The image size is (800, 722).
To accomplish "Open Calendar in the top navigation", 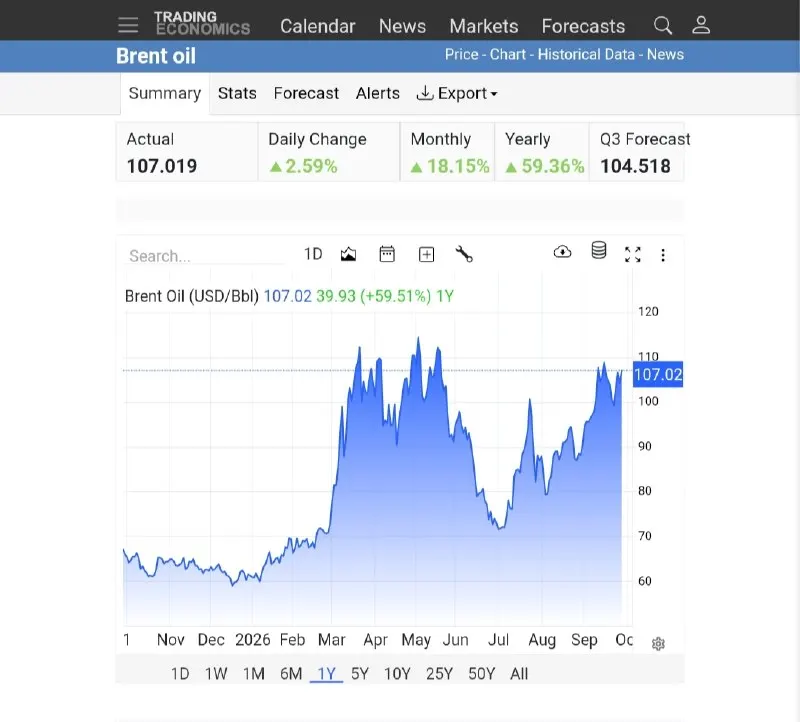I will 317,26.
